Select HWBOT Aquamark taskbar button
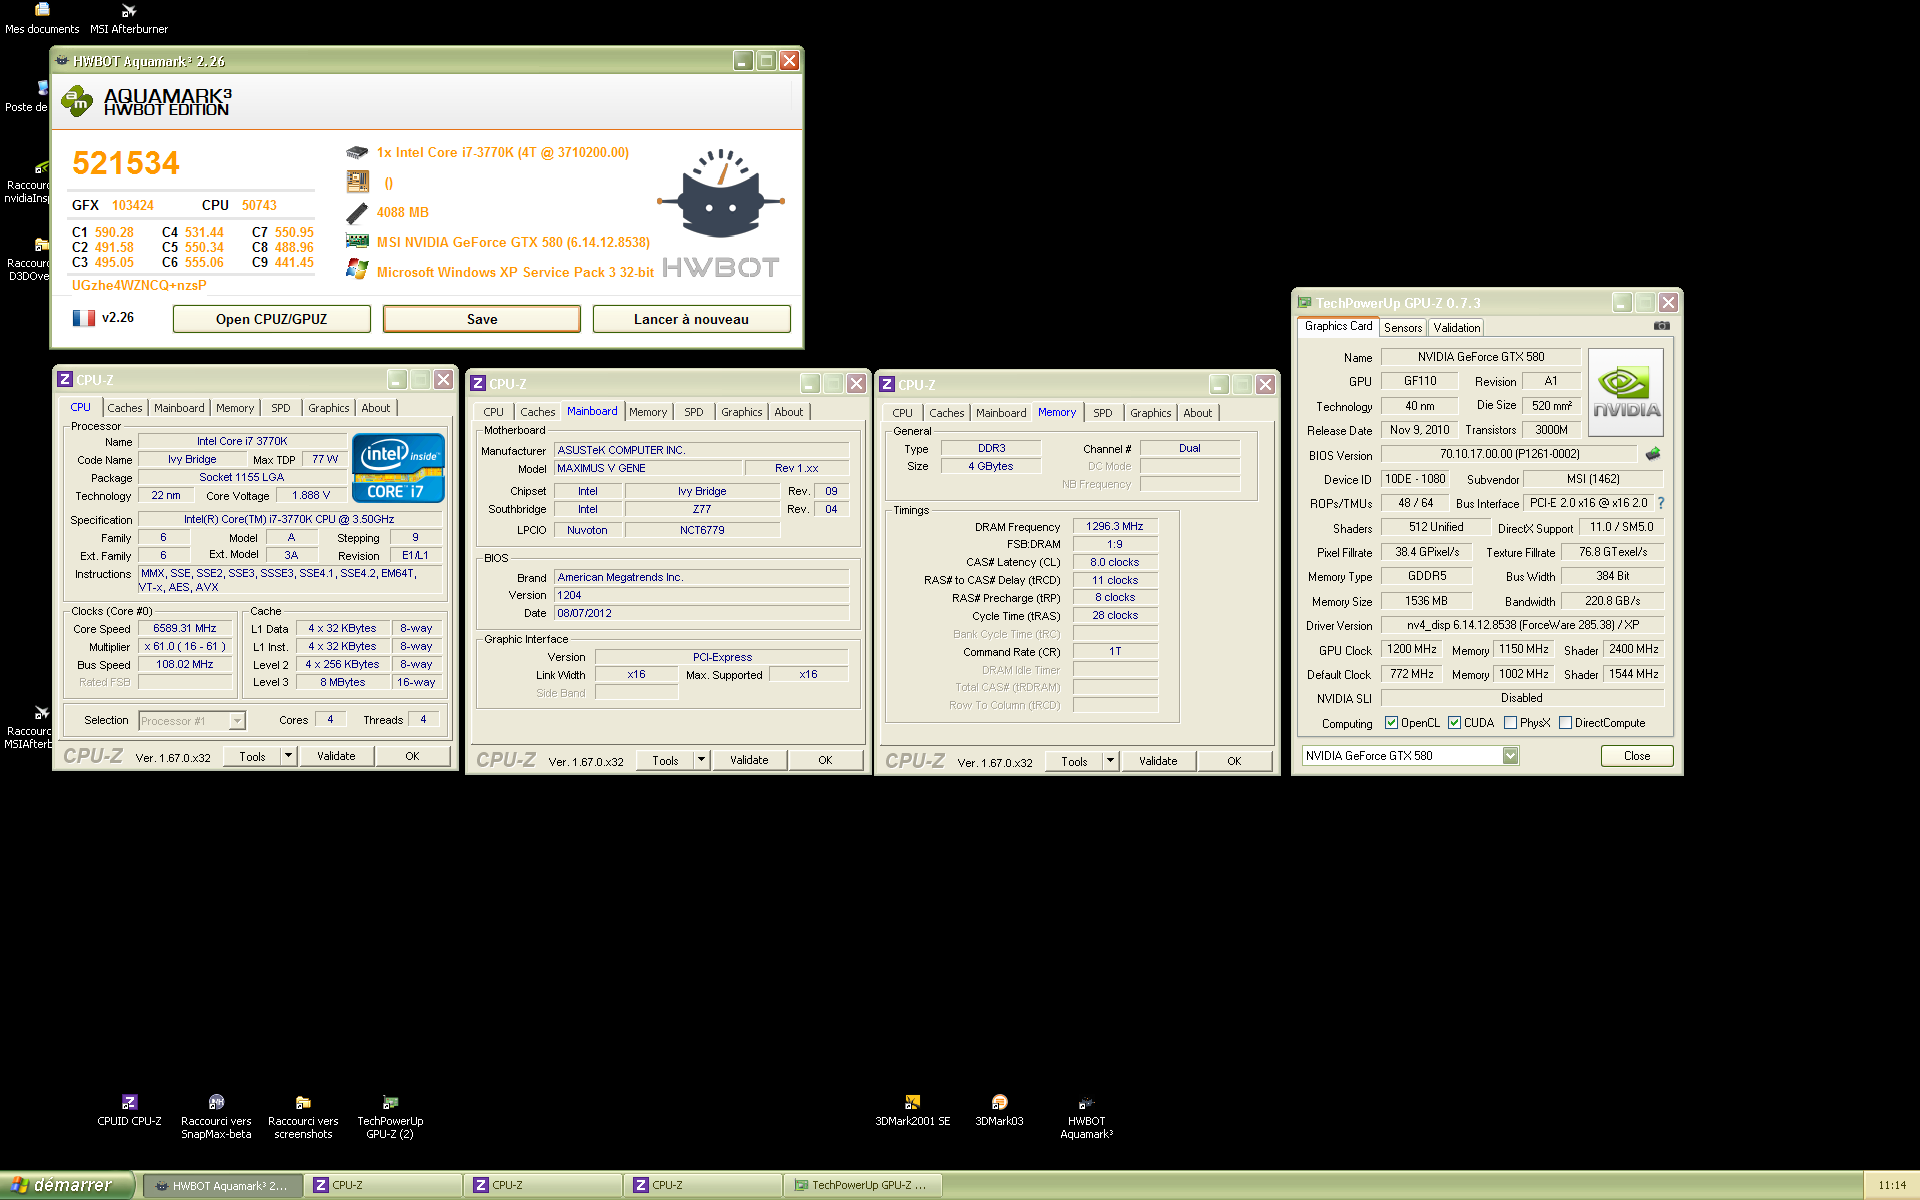 223,1185
